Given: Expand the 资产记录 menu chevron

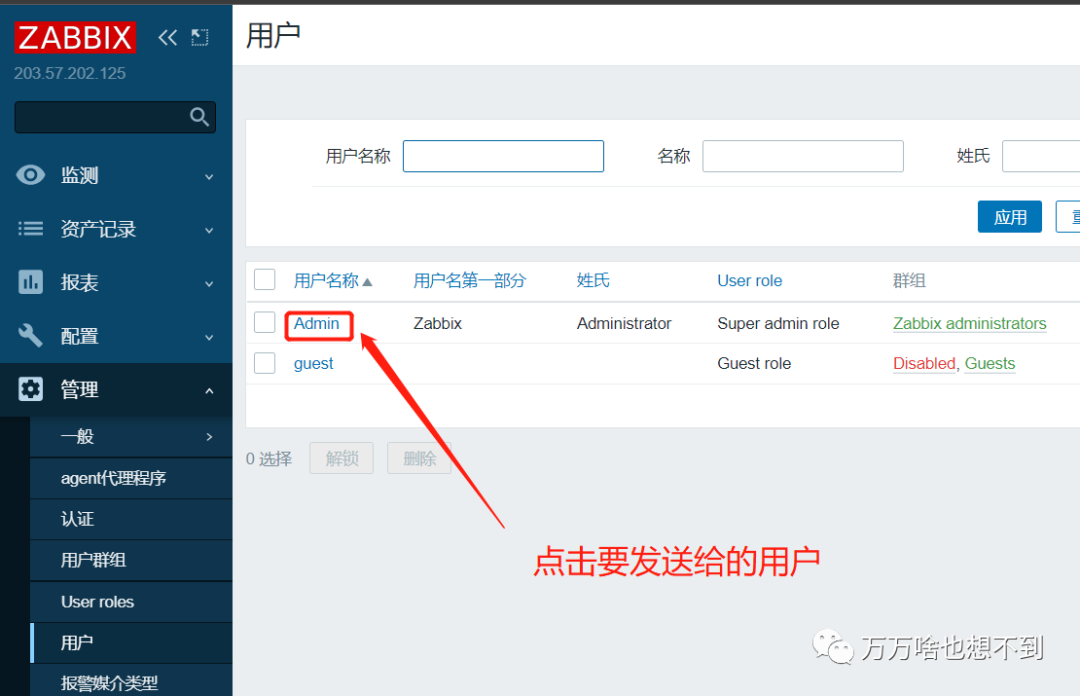Looking at the screenshot, I should [x=209, y=231].
